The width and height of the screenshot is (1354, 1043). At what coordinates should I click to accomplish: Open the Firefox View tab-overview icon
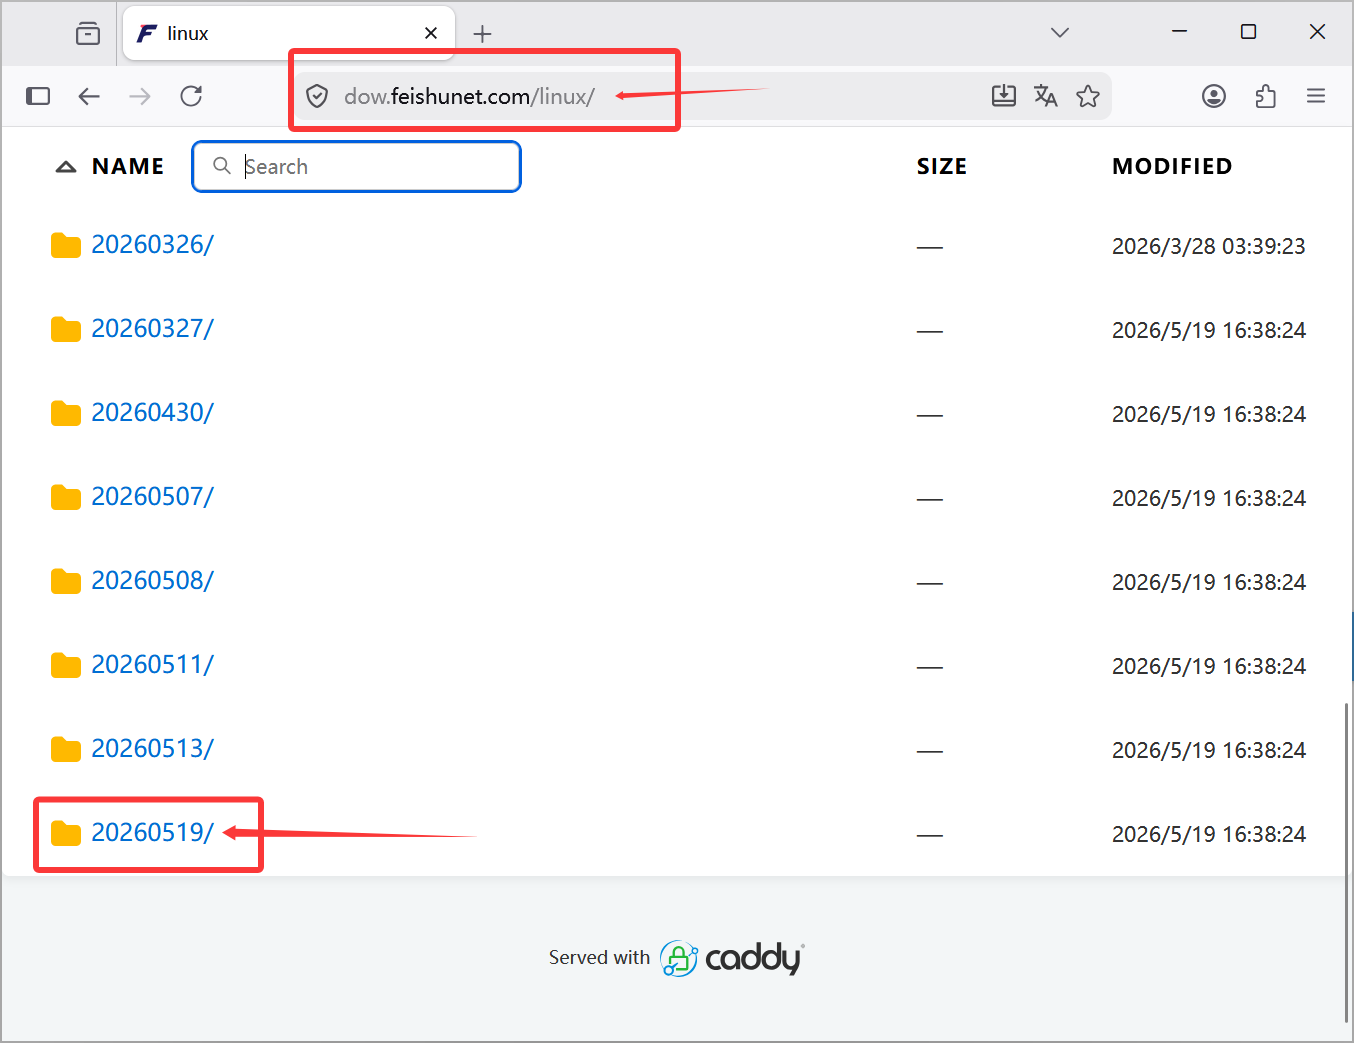click(x=88, y=34)
